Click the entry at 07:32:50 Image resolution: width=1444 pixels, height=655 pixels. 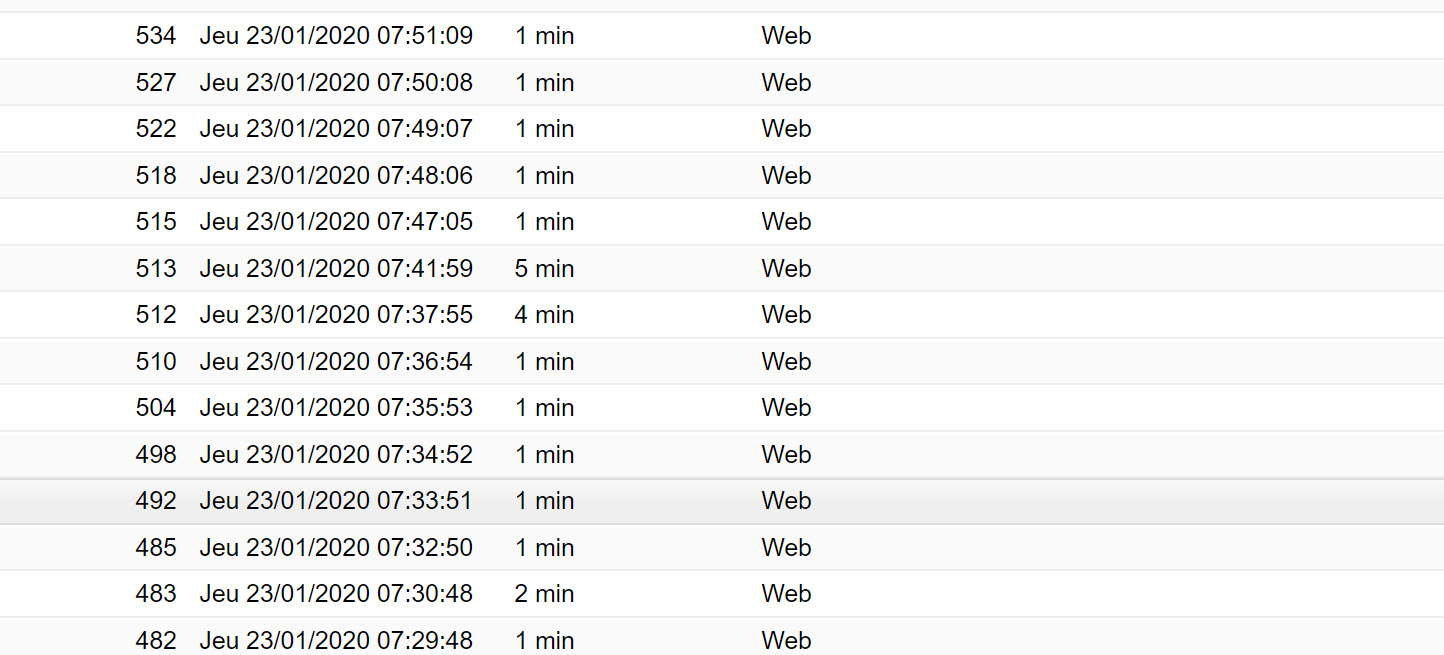(722, 547)
